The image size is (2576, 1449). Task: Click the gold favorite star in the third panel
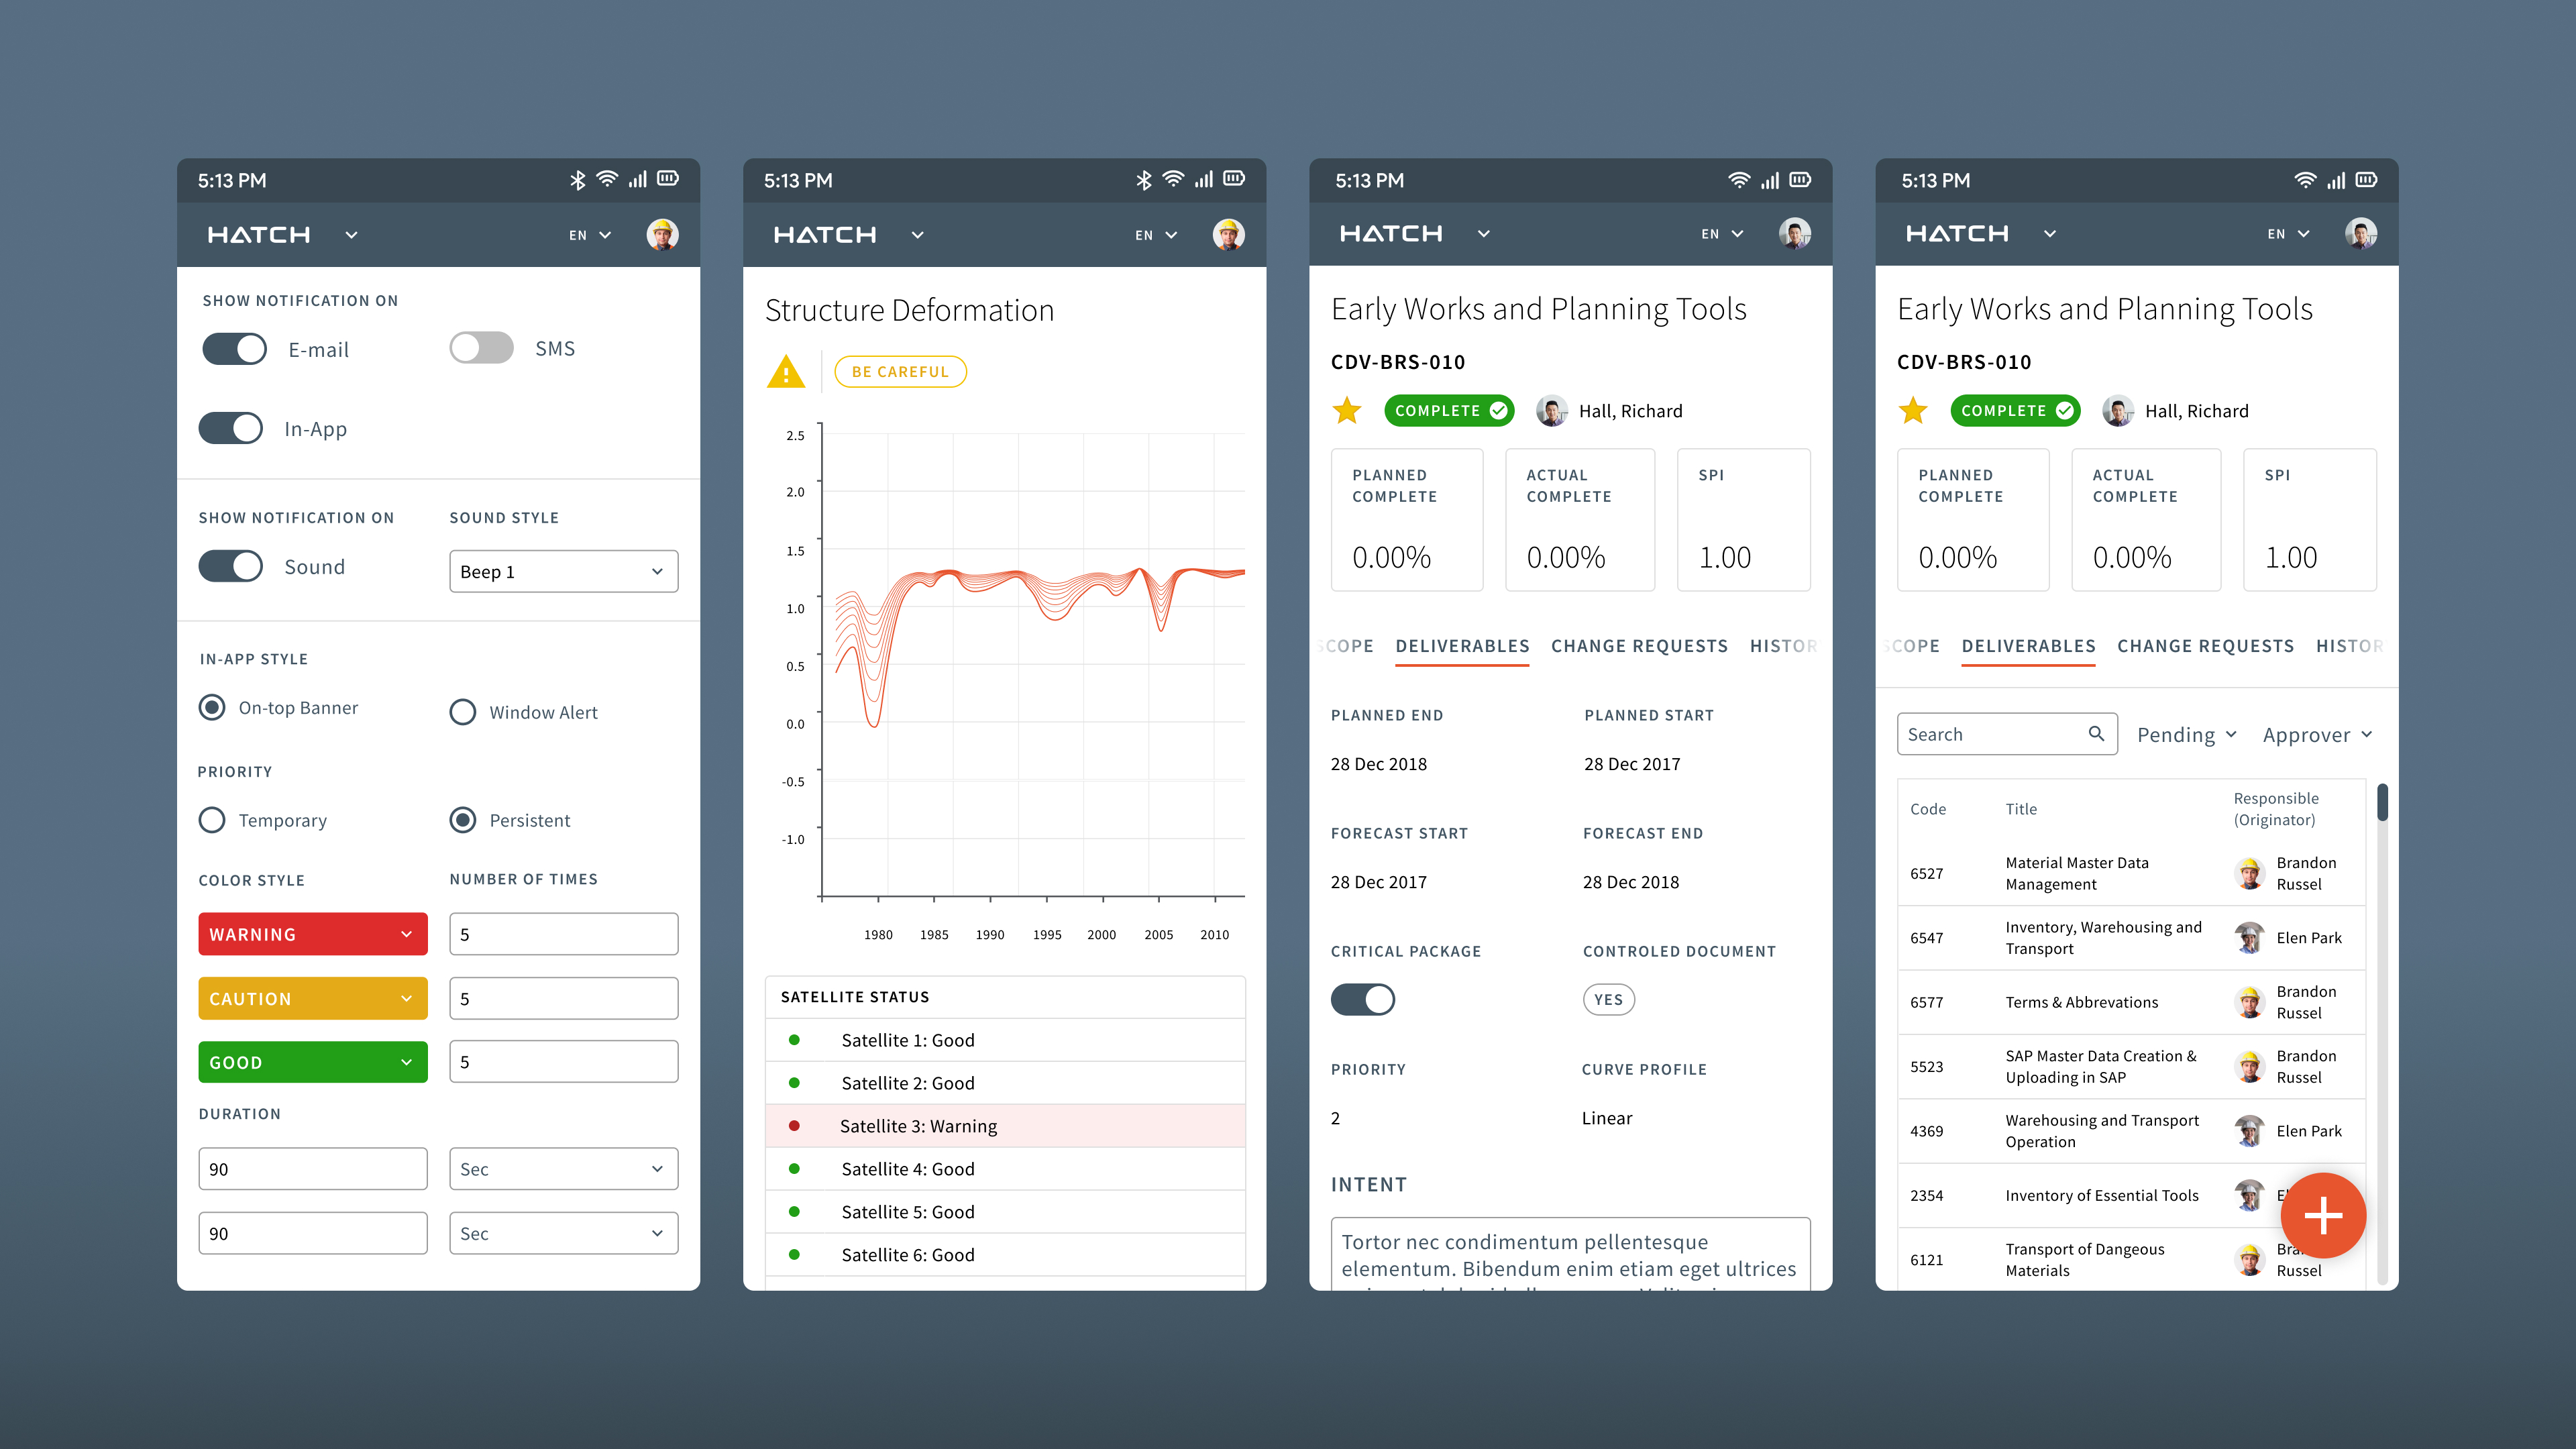pos(1347,411)
